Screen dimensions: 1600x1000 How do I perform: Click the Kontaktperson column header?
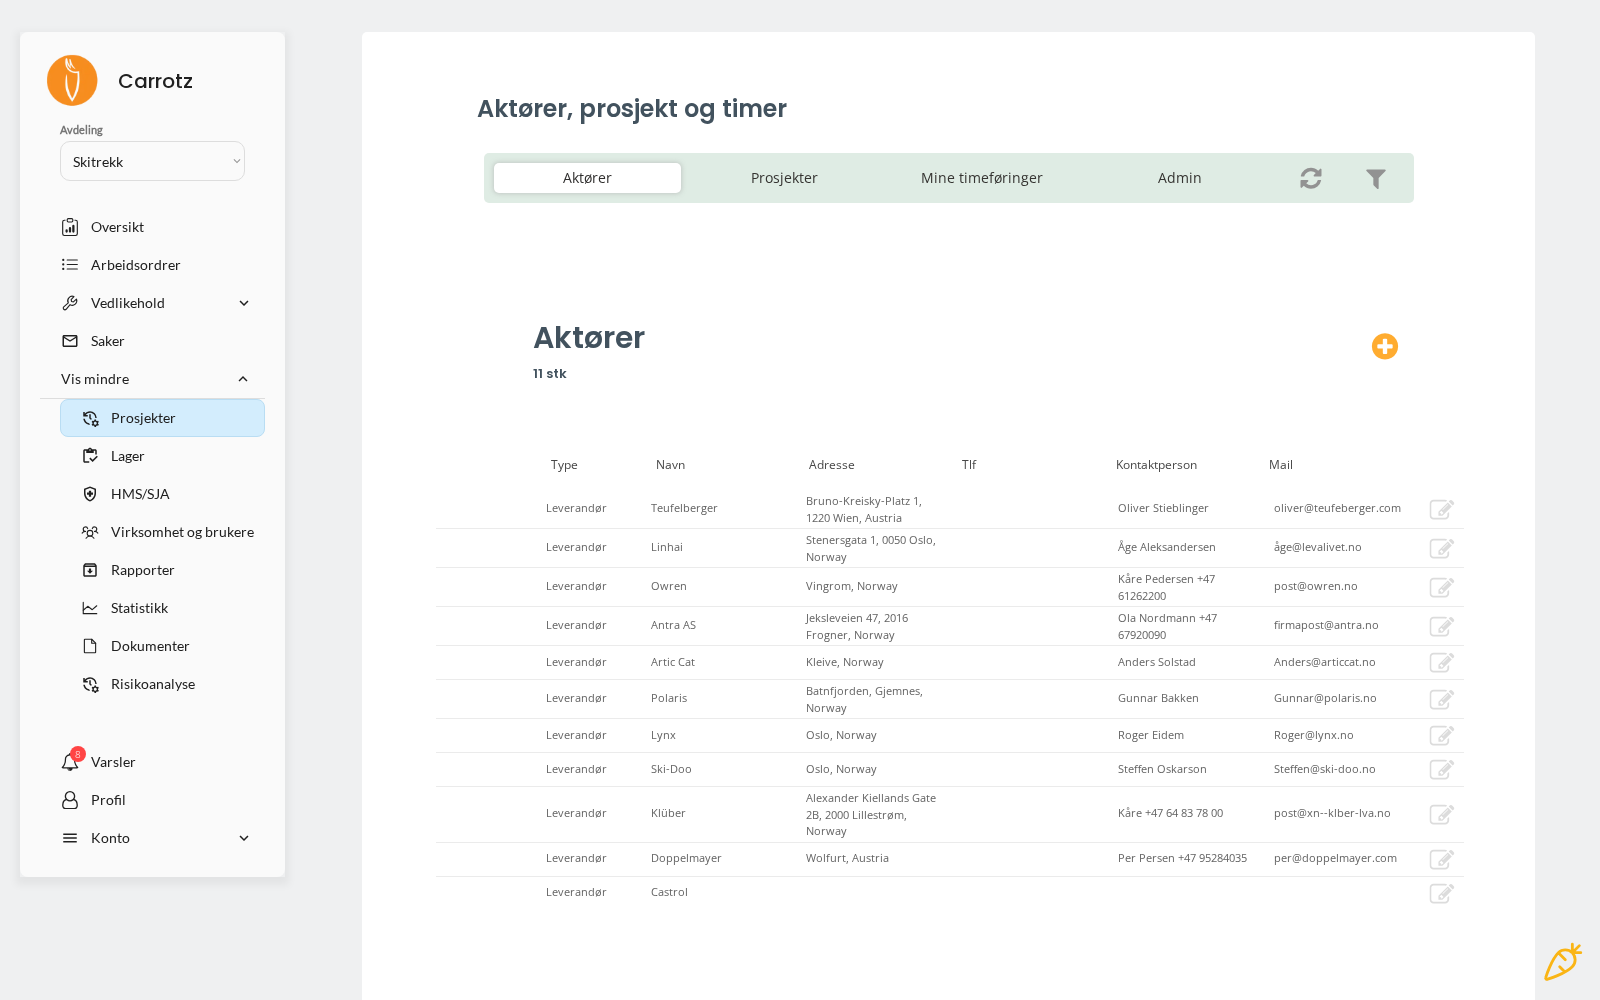1156,465
